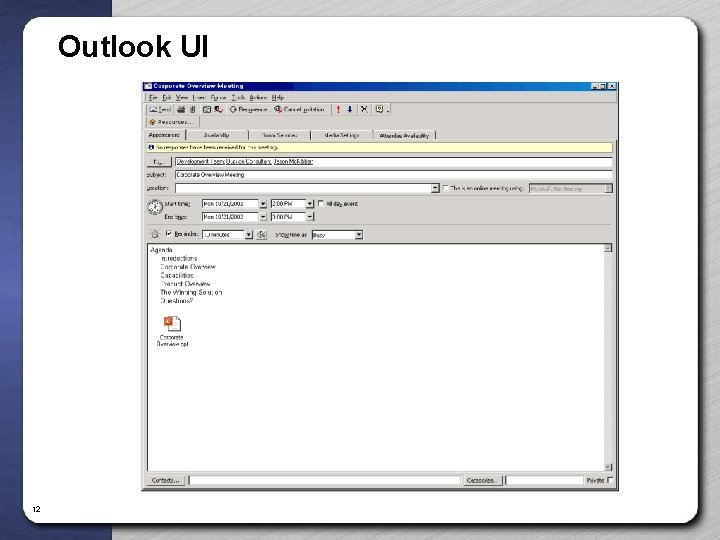
Task: Click the clock icon beside Start time
Action: click(x=155, y=207)
